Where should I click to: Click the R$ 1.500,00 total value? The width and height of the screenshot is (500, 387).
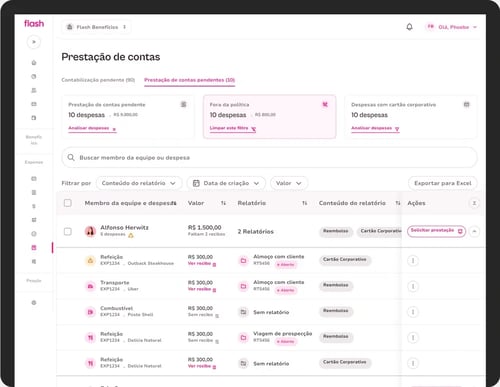(x=204, y=227)
